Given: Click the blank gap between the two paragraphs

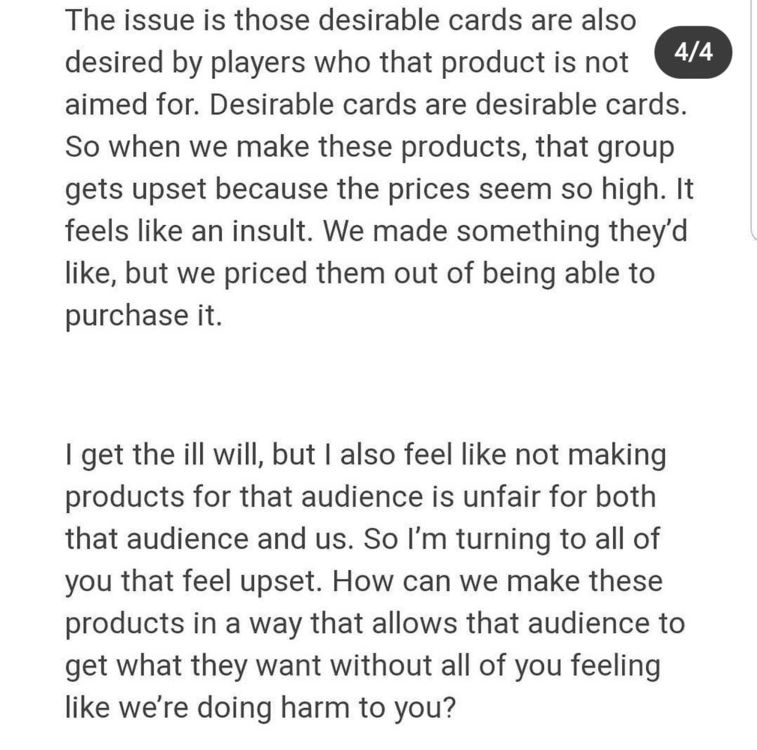Looking at the screenshot, I should pos(378,386).
